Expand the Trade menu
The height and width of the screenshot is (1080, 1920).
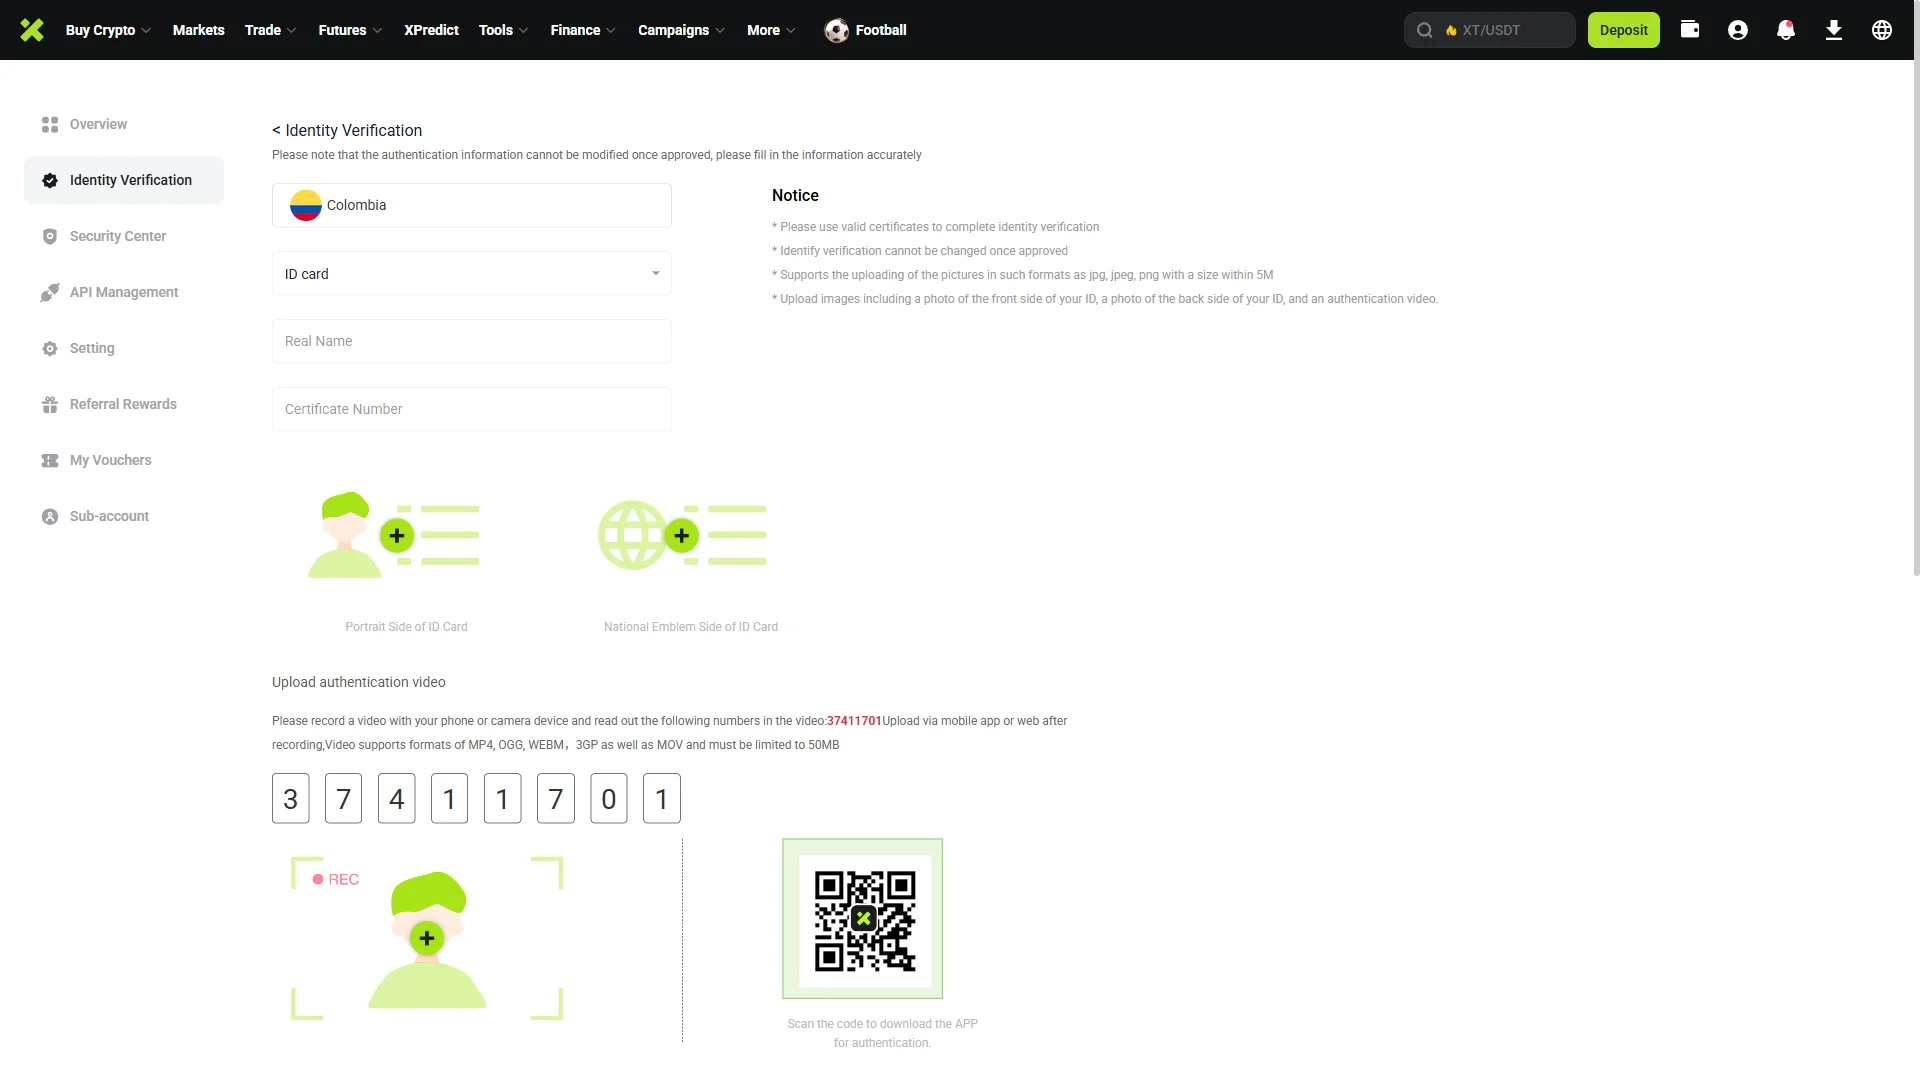(270, 30)
